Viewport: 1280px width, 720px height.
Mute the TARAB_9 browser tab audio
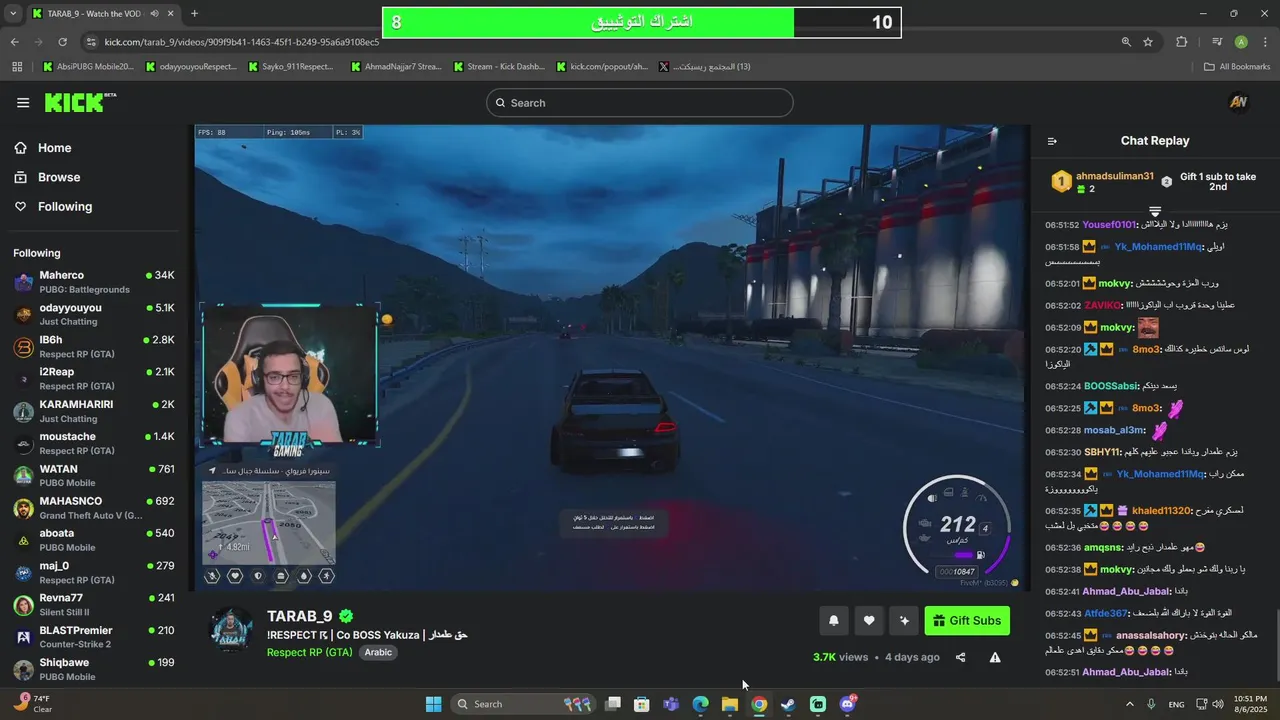pos(155,14)
